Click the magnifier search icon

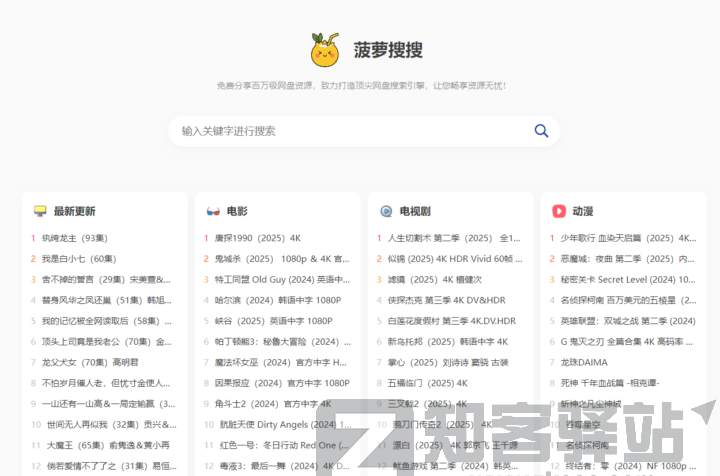[x=541, y=131]
